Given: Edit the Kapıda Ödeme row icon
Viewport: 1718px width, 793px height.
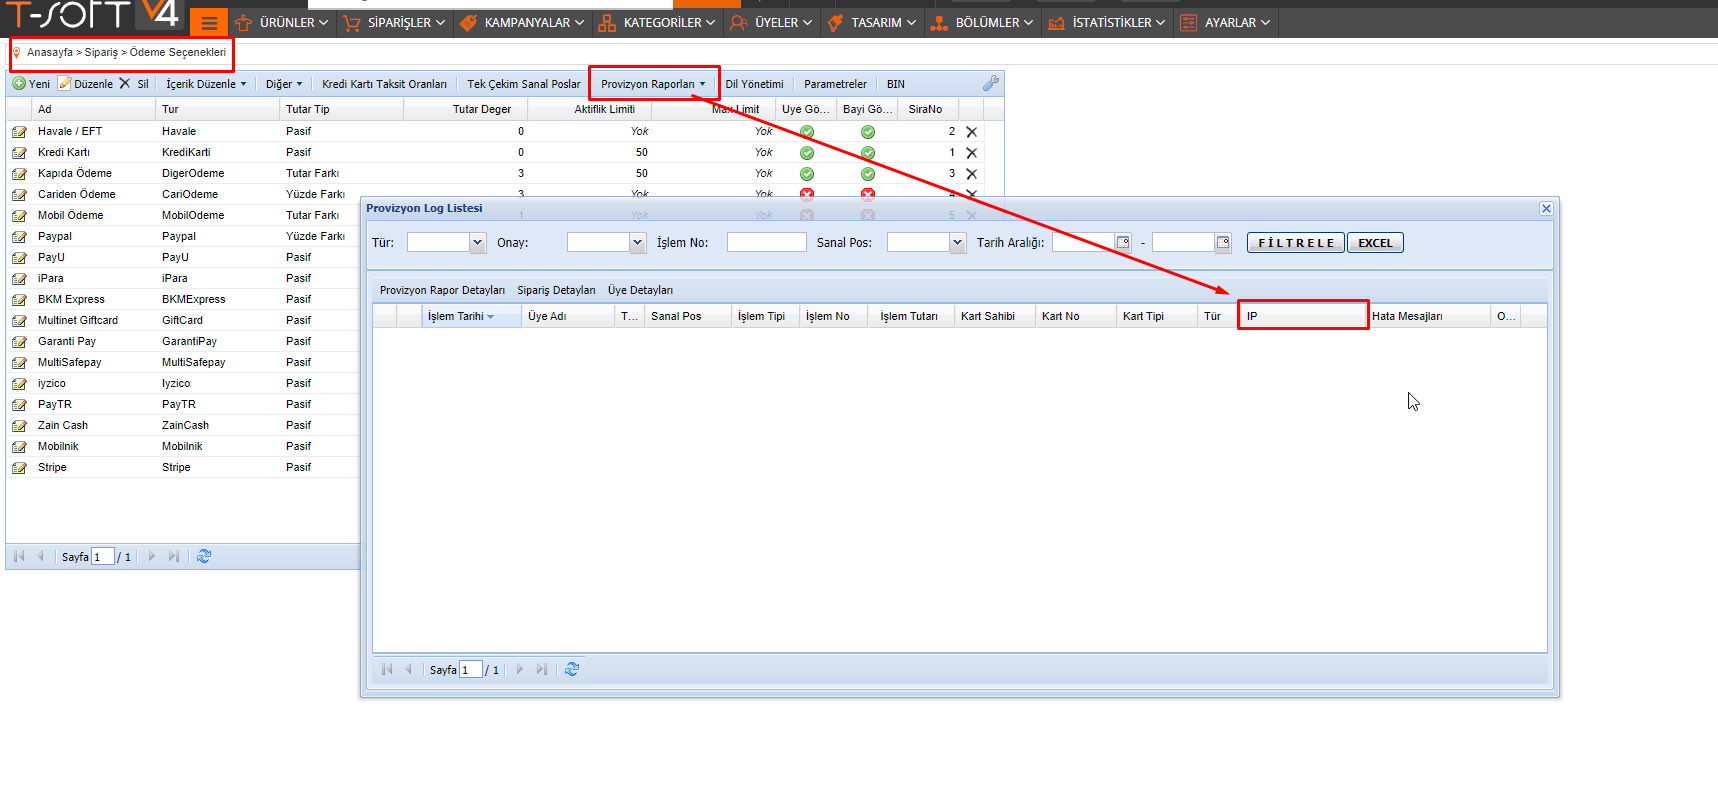Looking at the screenshot, I should click(x=19, y=174).
